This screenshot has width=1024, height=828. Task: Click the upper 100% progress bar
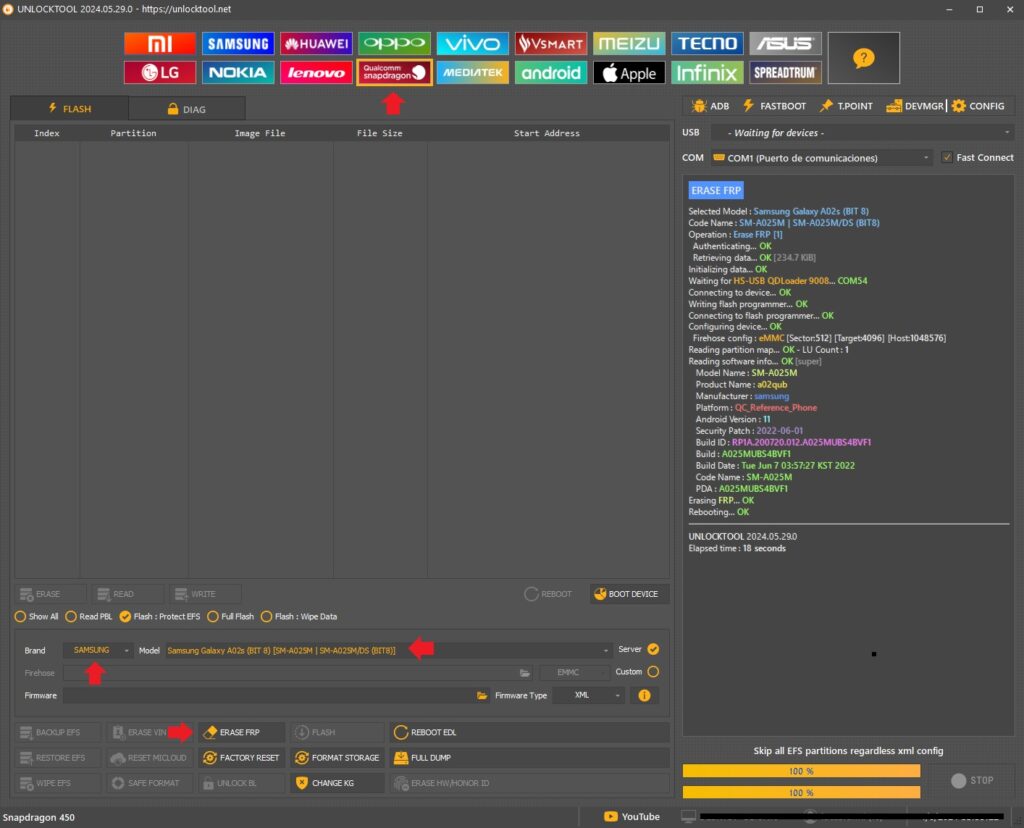pyautogui.click(x=801, y=771)
